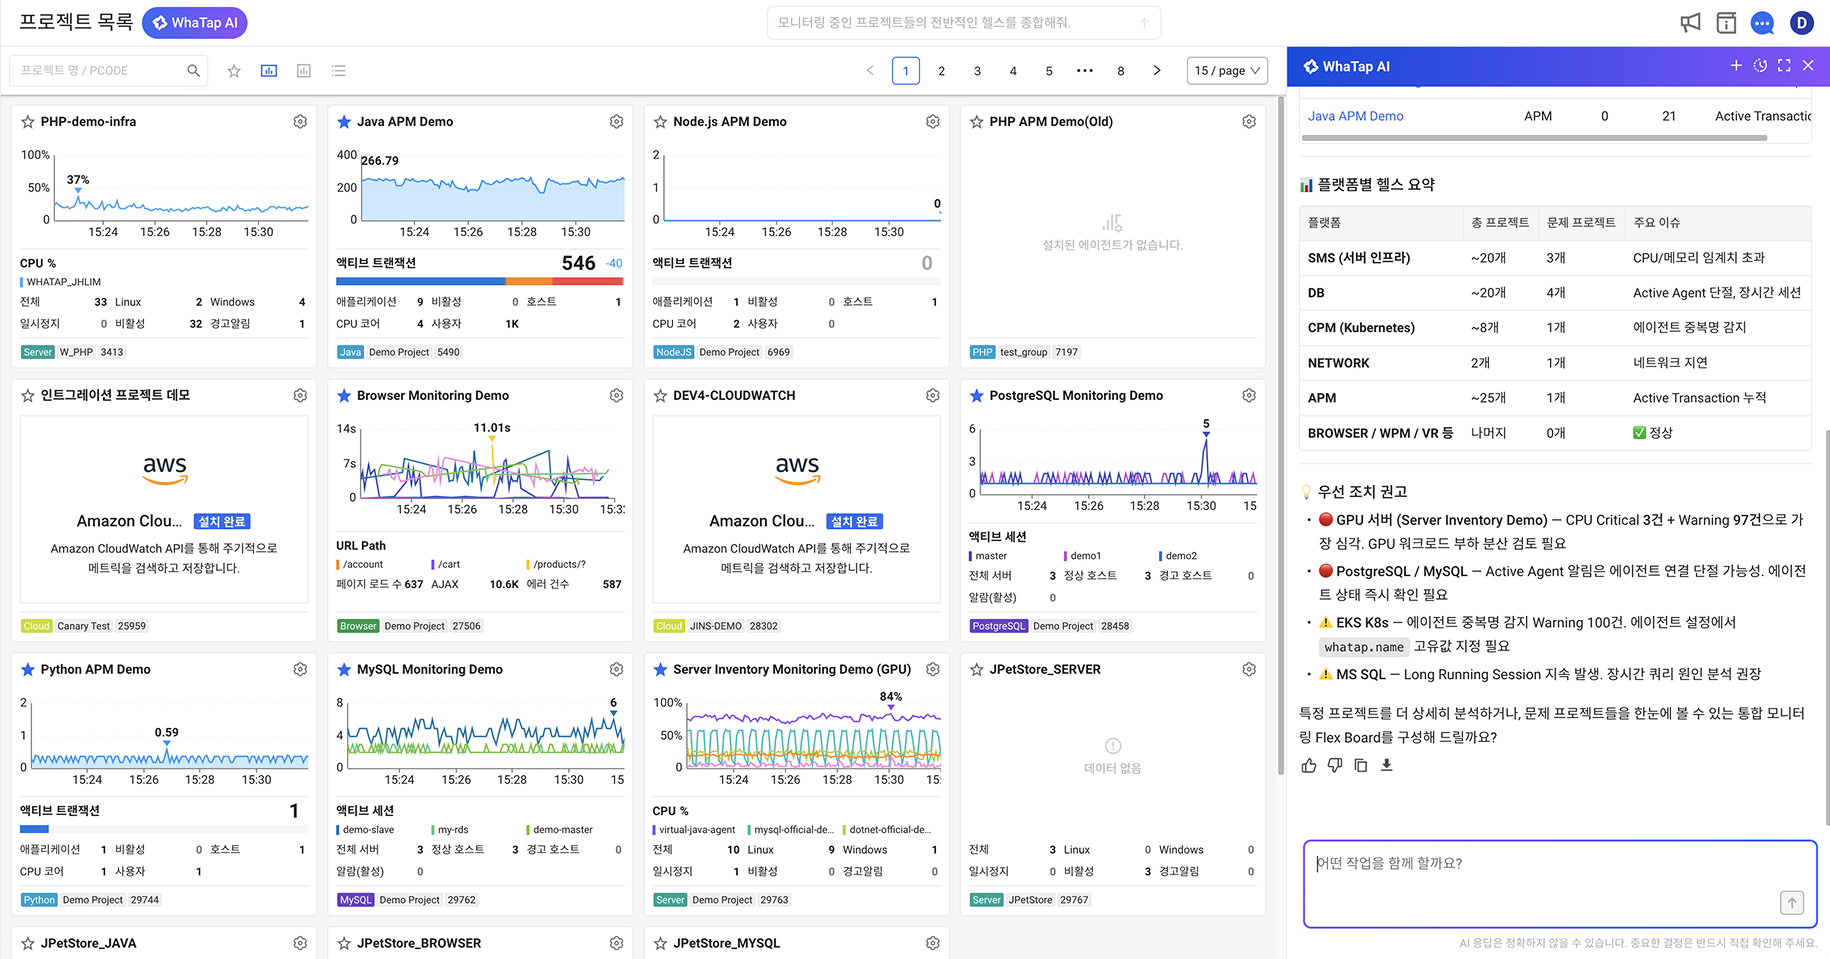
Task: Send the AI chat message arrow button
Action: [x=1792, y=903]
